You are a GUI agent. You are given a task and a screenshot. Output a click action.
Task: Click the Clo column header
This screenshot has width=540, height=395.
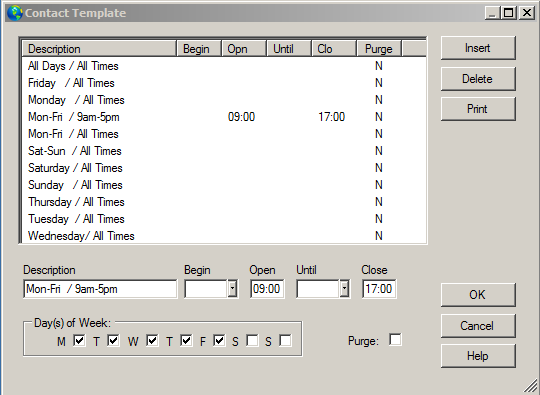pos(334,49)
